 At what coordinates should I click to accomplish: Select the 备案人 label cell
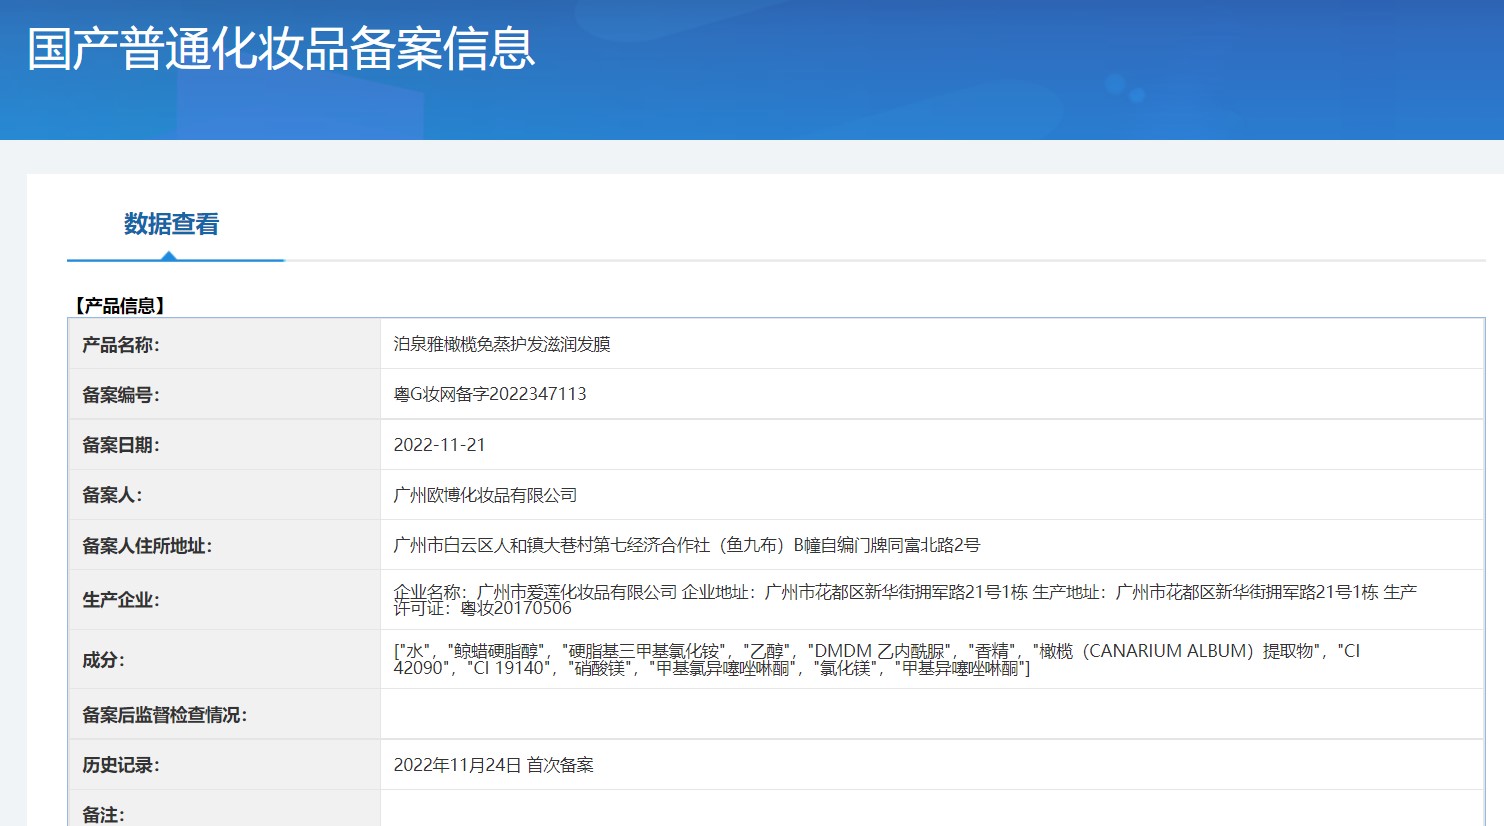(x=224, y=494)
